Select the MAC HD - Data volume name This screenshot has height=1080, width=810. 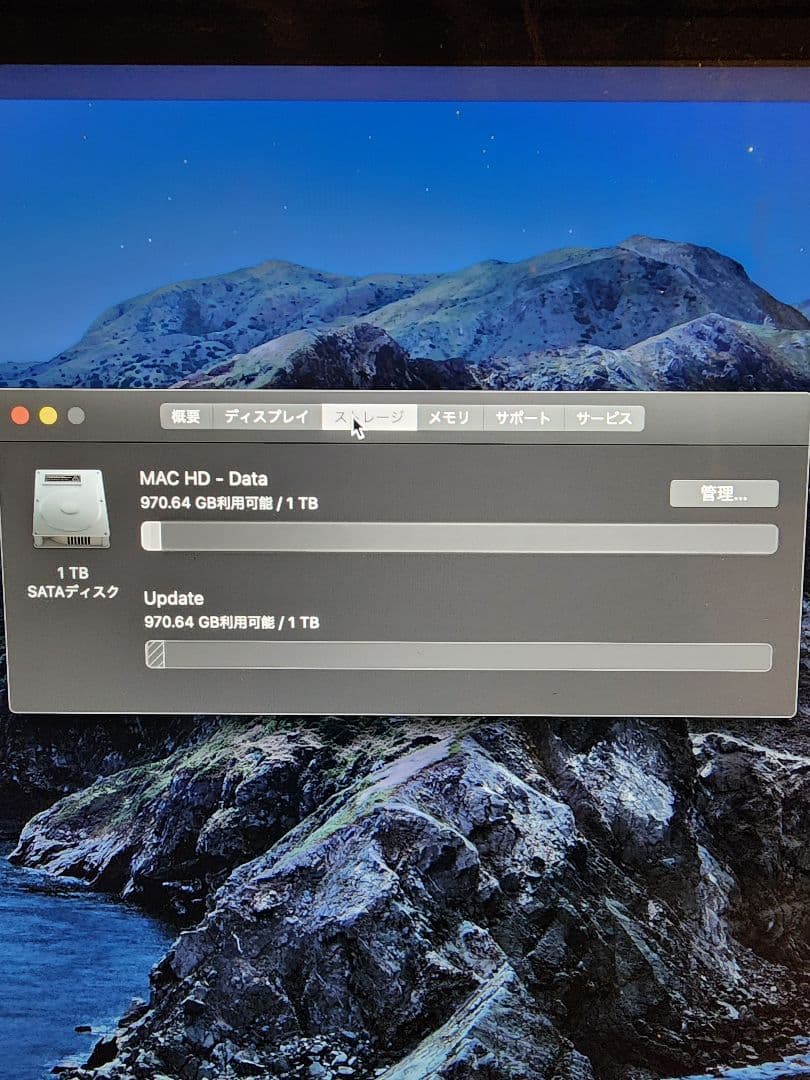coord(204,478)
